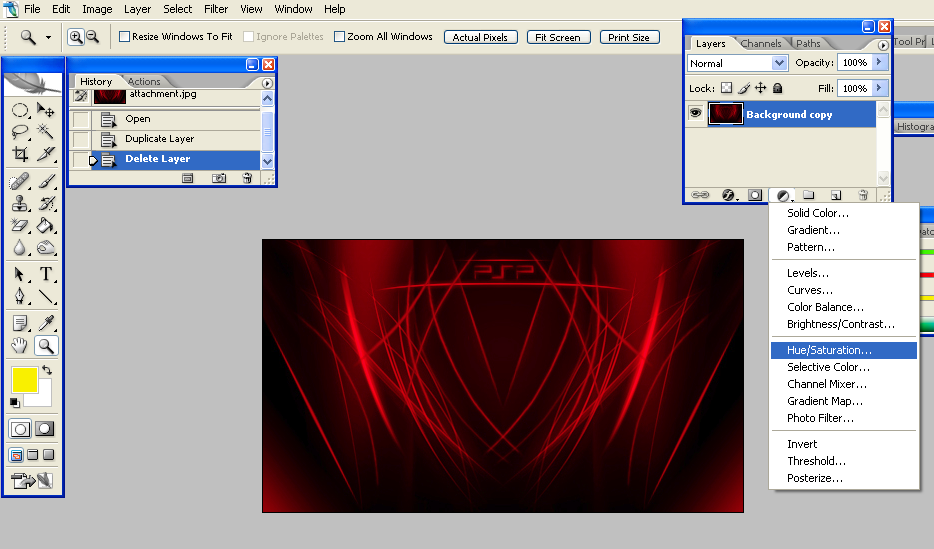
Task: Select the Brush tool
Action: point(46,181)
